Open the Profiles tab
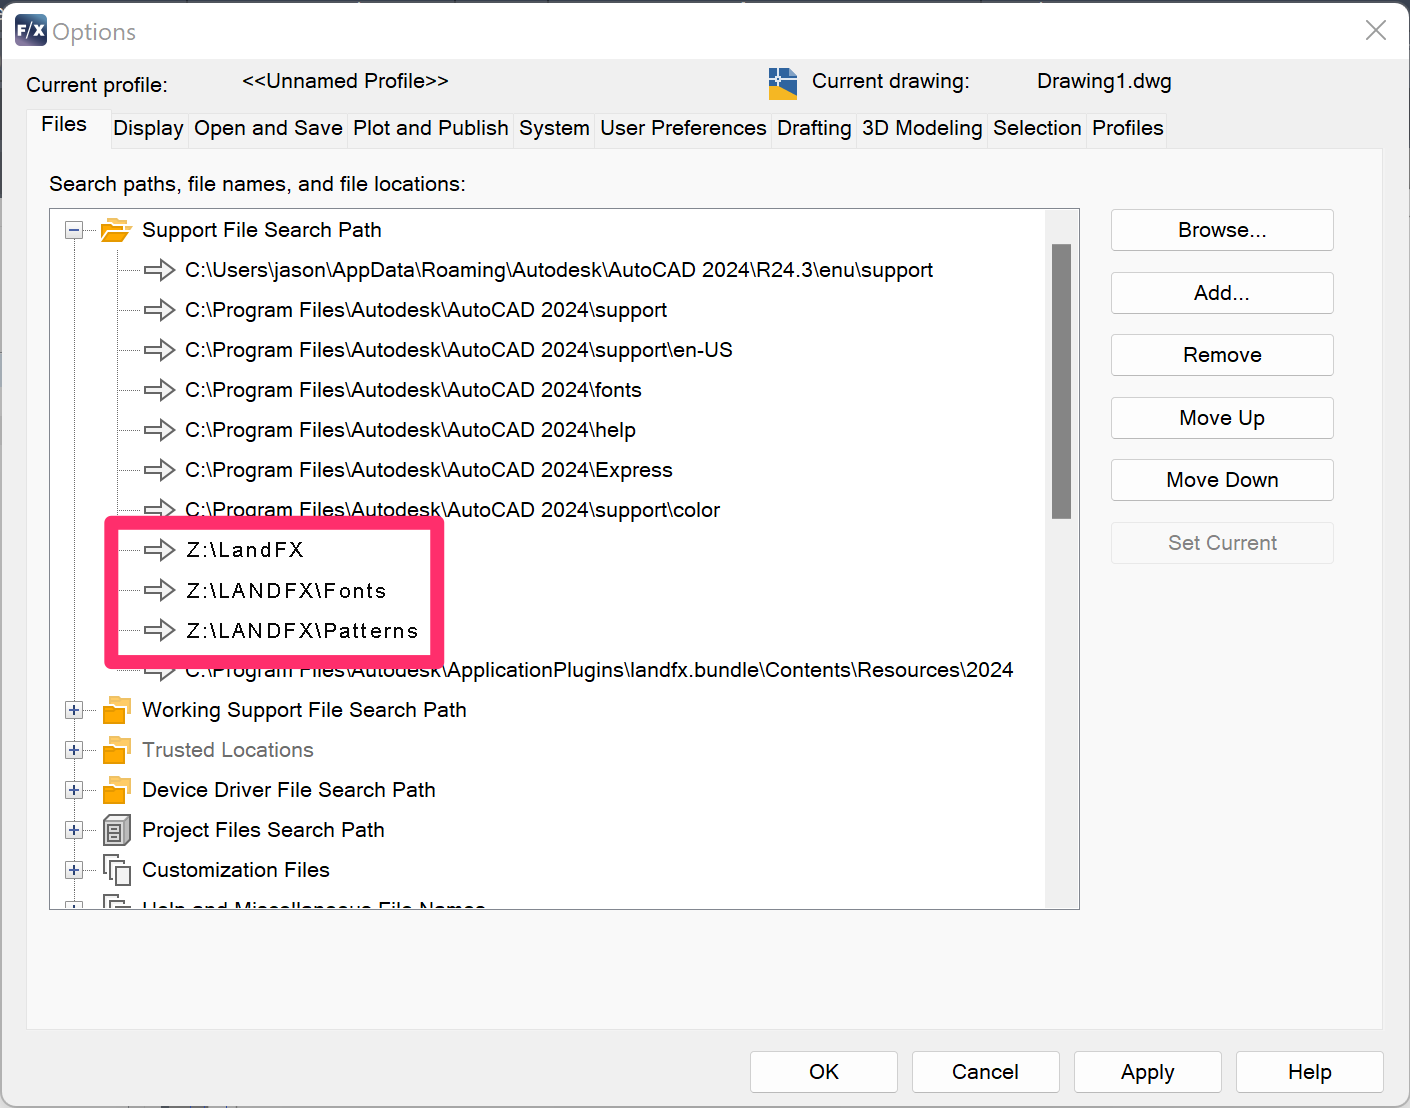The width and height of the screenshot is (1410, 1108). 1127,129
